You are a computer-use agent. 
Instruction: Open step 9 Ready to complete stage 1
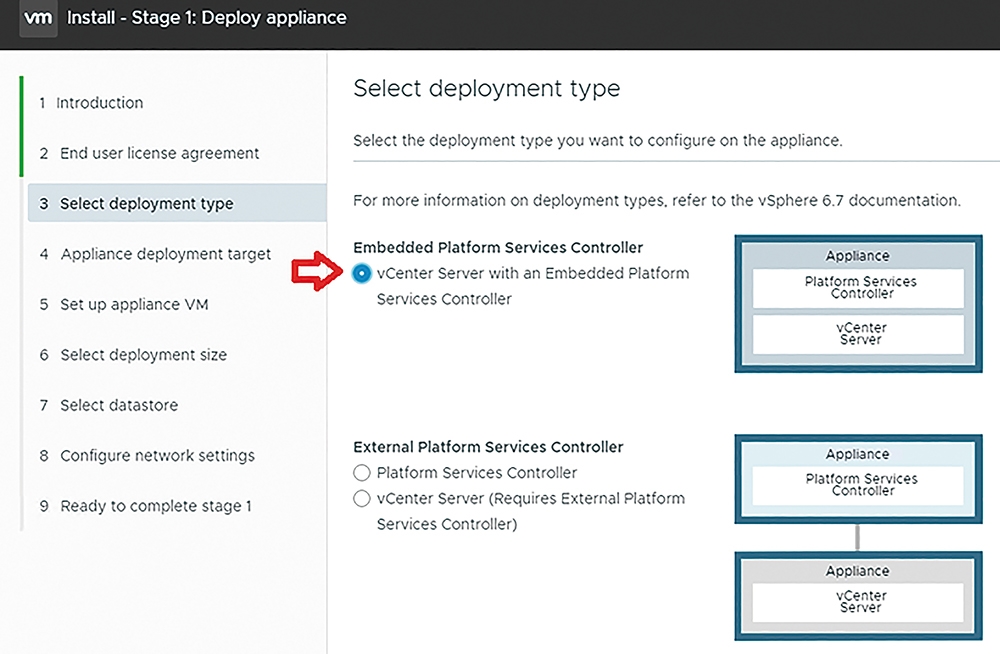[x=145, y=506]
